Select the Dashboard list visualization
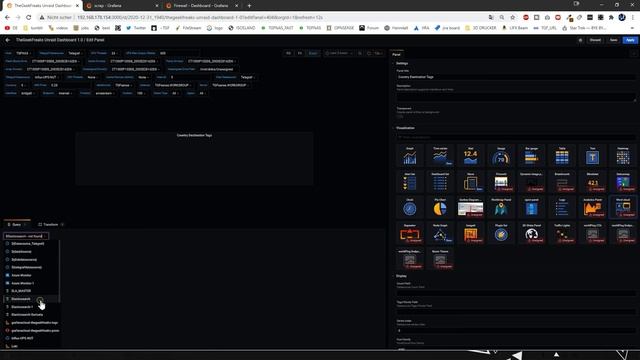The height and width of the screenshot is (360, 640). tap(440, 181)
